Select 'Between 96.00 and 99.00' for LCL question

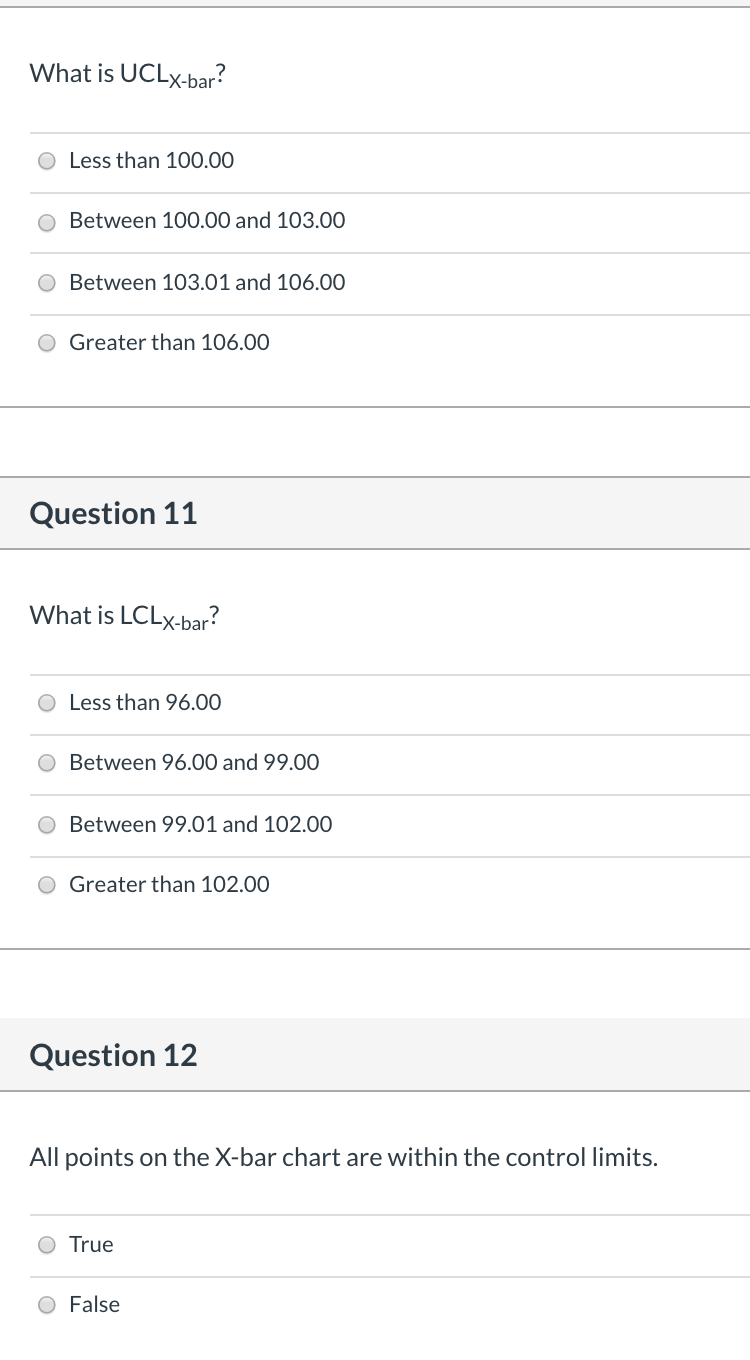(46, 763)
